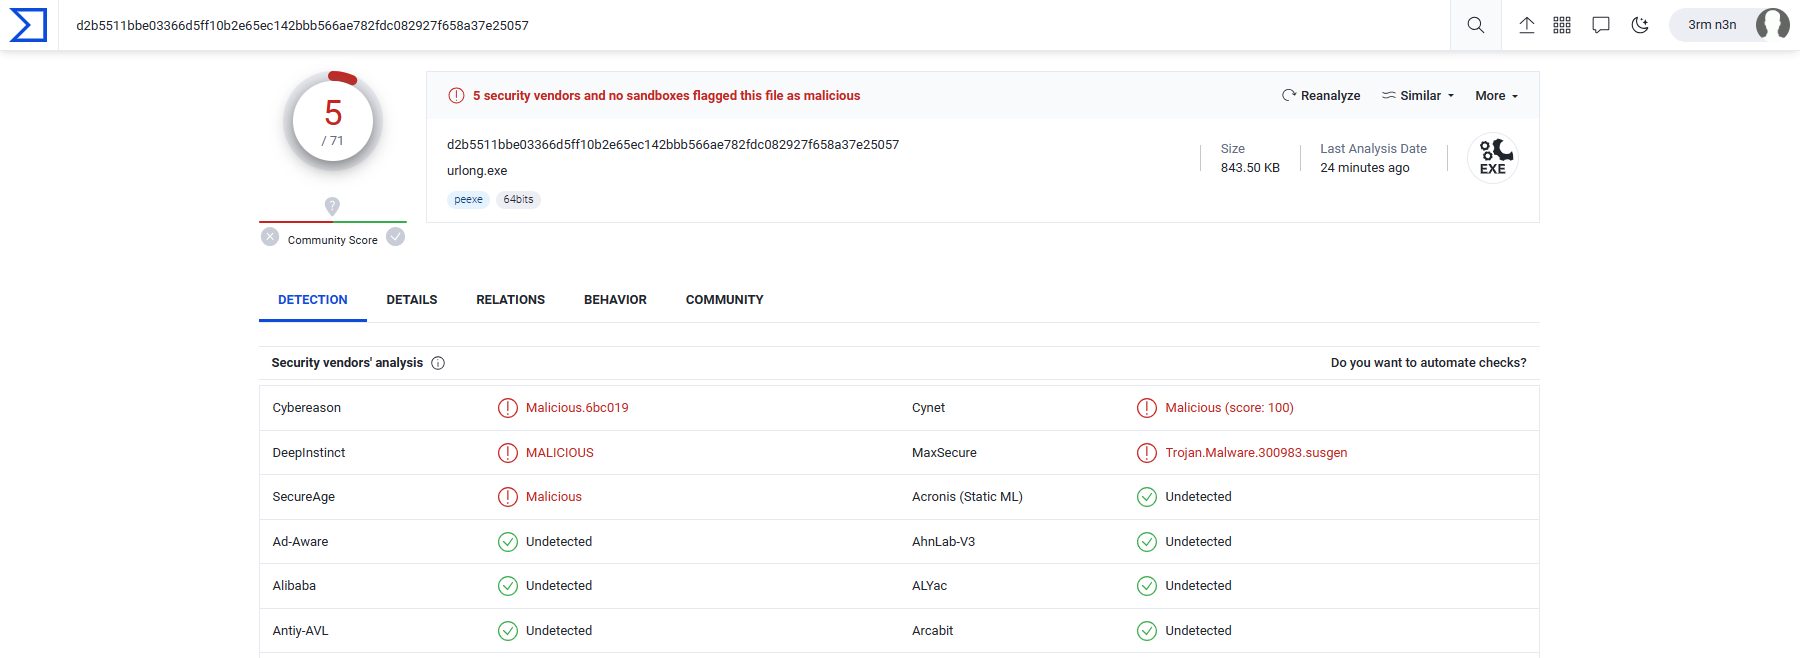This screenshot has width=1800, height=658.
Task: Click the urlong.exe file name
Action: (x=477, y=171)
